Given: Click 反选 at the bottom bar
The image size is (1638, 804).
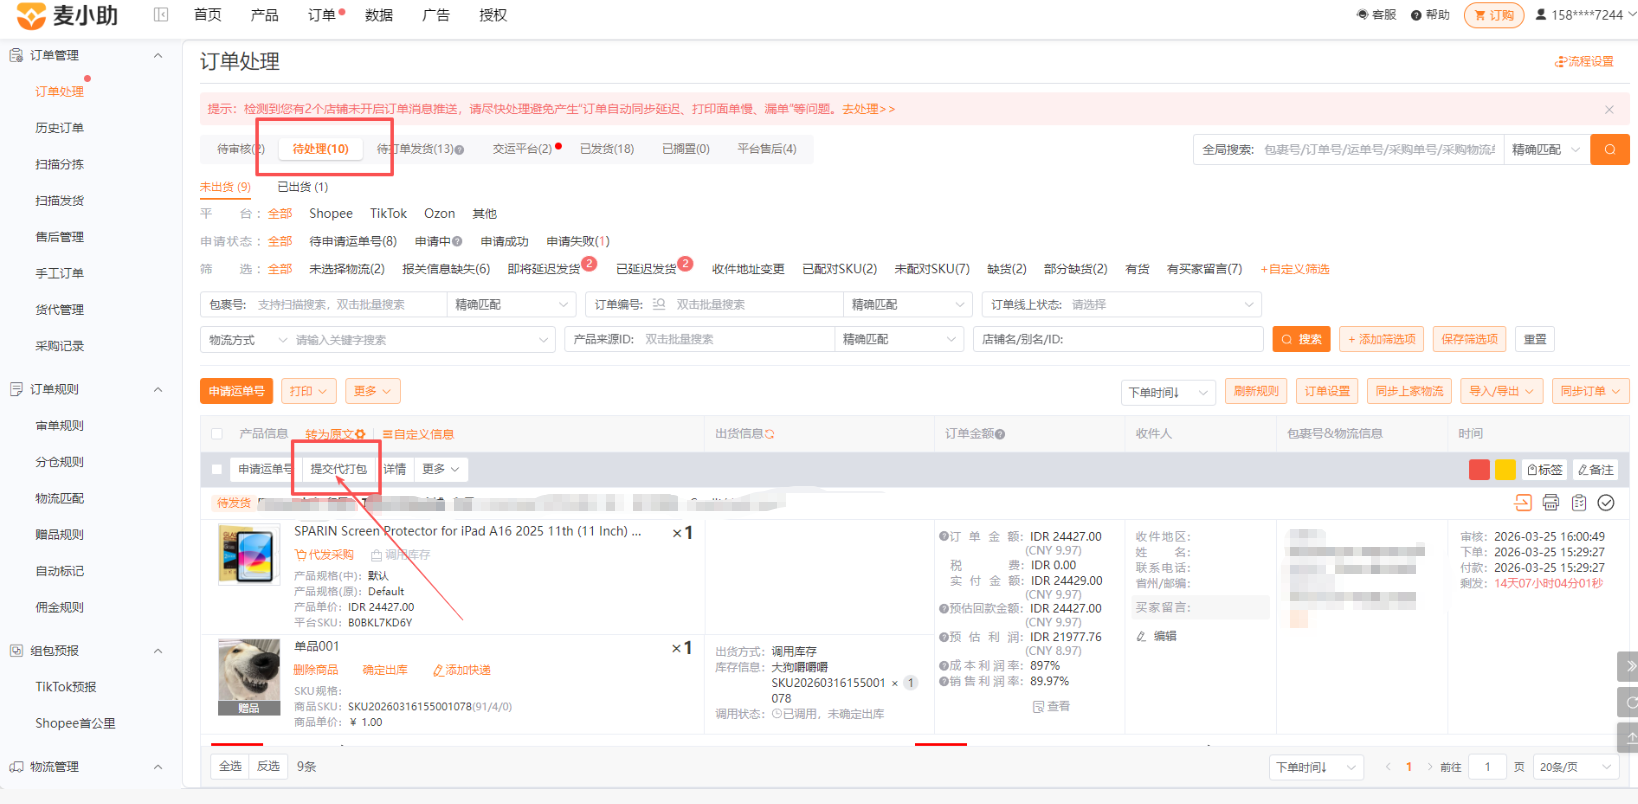Looking at the screenshot, I should (268, 767).
